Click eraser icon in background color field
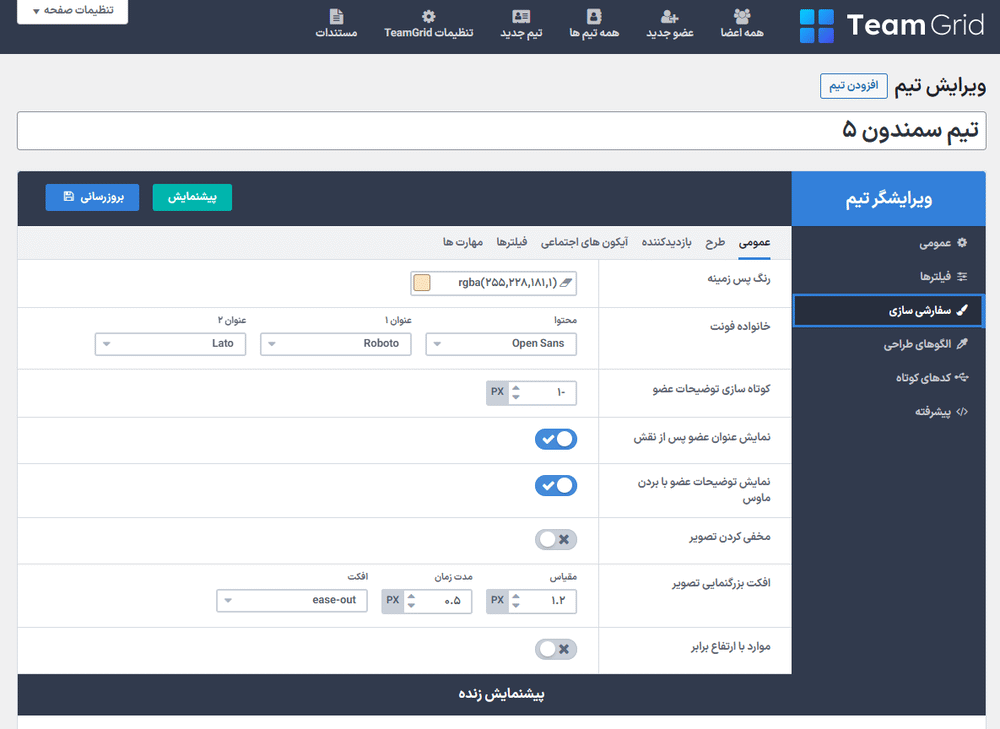The width and height of the screenshot is (1000, 729). click(565, 284)
